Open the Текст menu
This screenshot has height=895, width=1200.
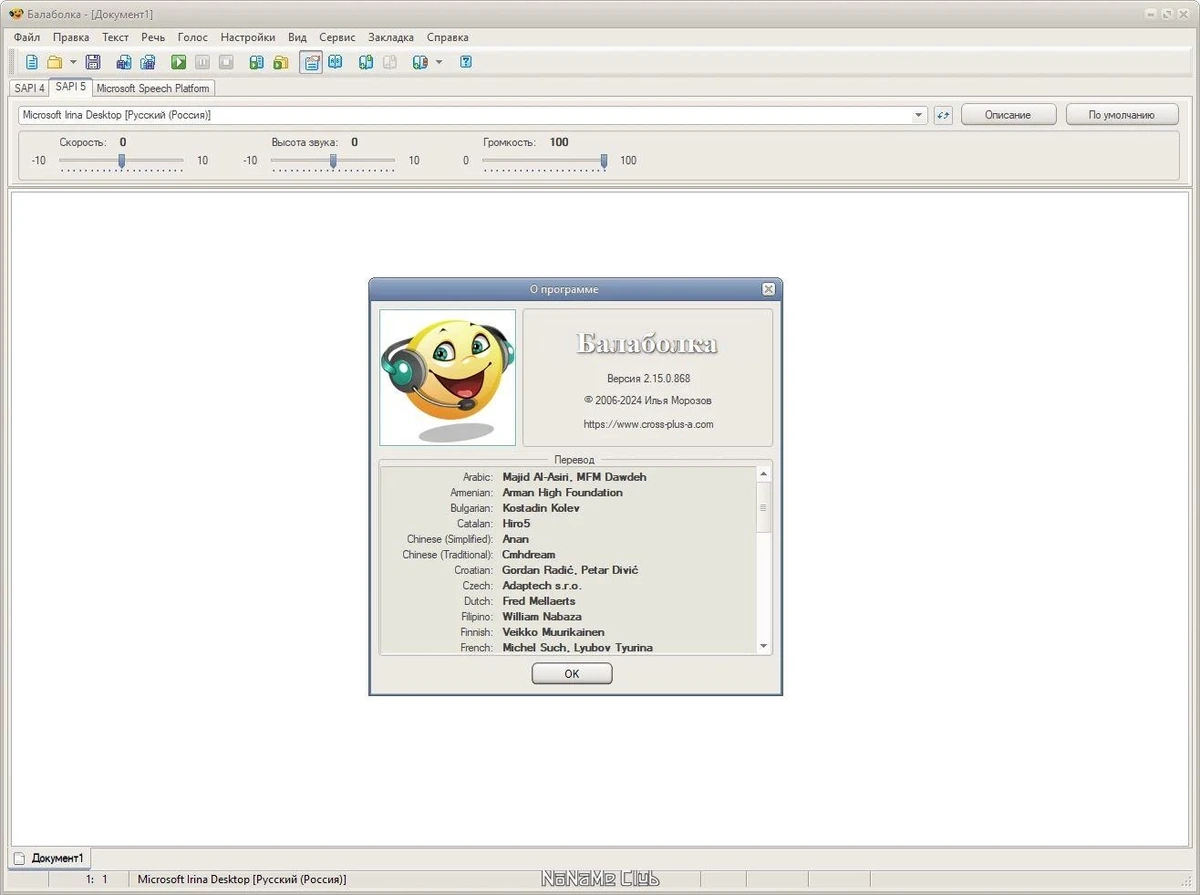[115, 37]
